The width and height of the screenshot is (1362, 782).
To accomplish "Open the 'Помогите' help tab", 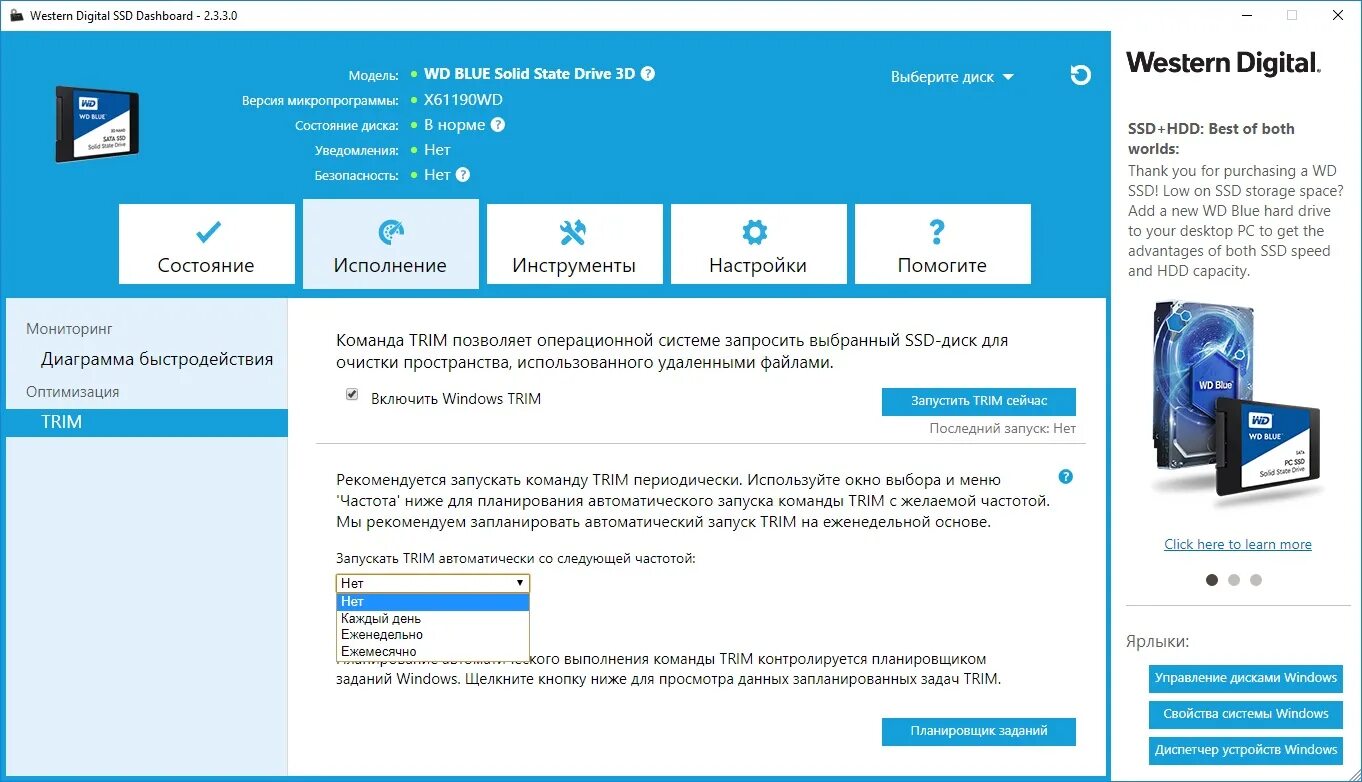I will pos(943,245).
